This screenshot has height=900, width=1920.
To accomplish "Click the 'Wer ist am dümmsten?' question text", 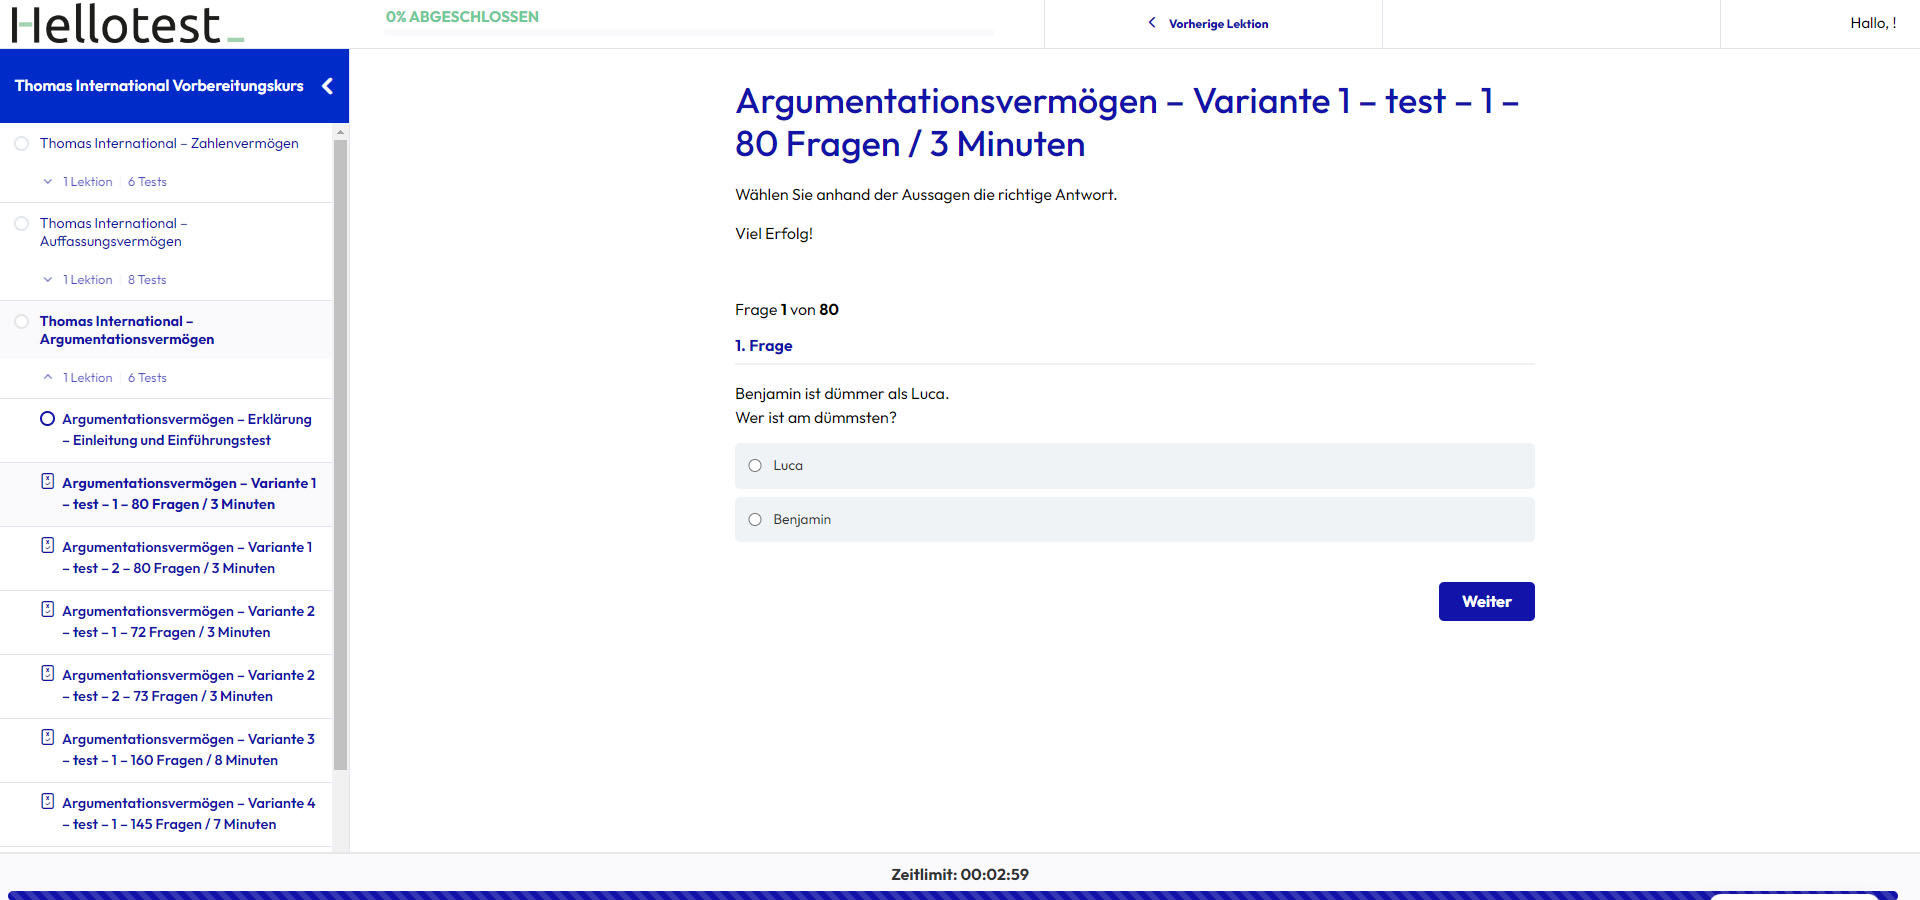I will (816, 418).
